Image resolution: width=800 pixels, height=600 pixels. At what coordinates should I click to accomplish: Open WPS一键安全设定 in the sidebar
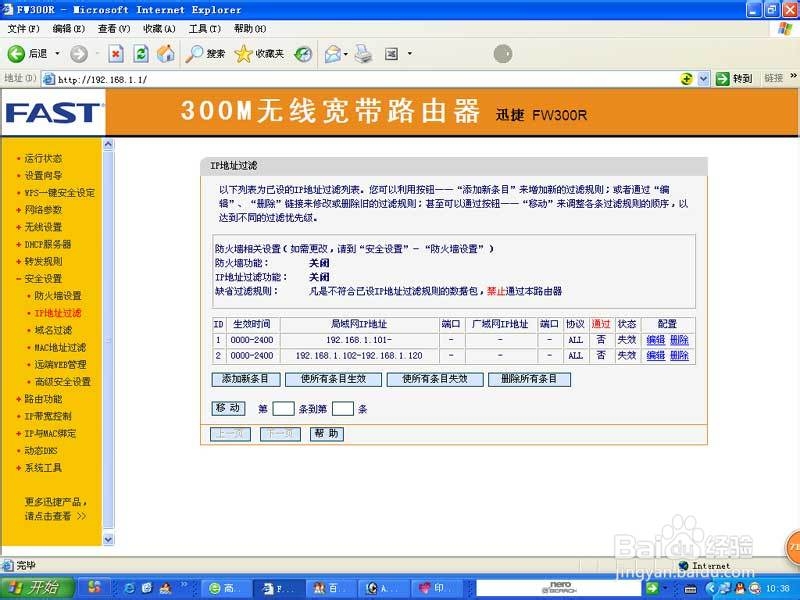coord(60,193)
